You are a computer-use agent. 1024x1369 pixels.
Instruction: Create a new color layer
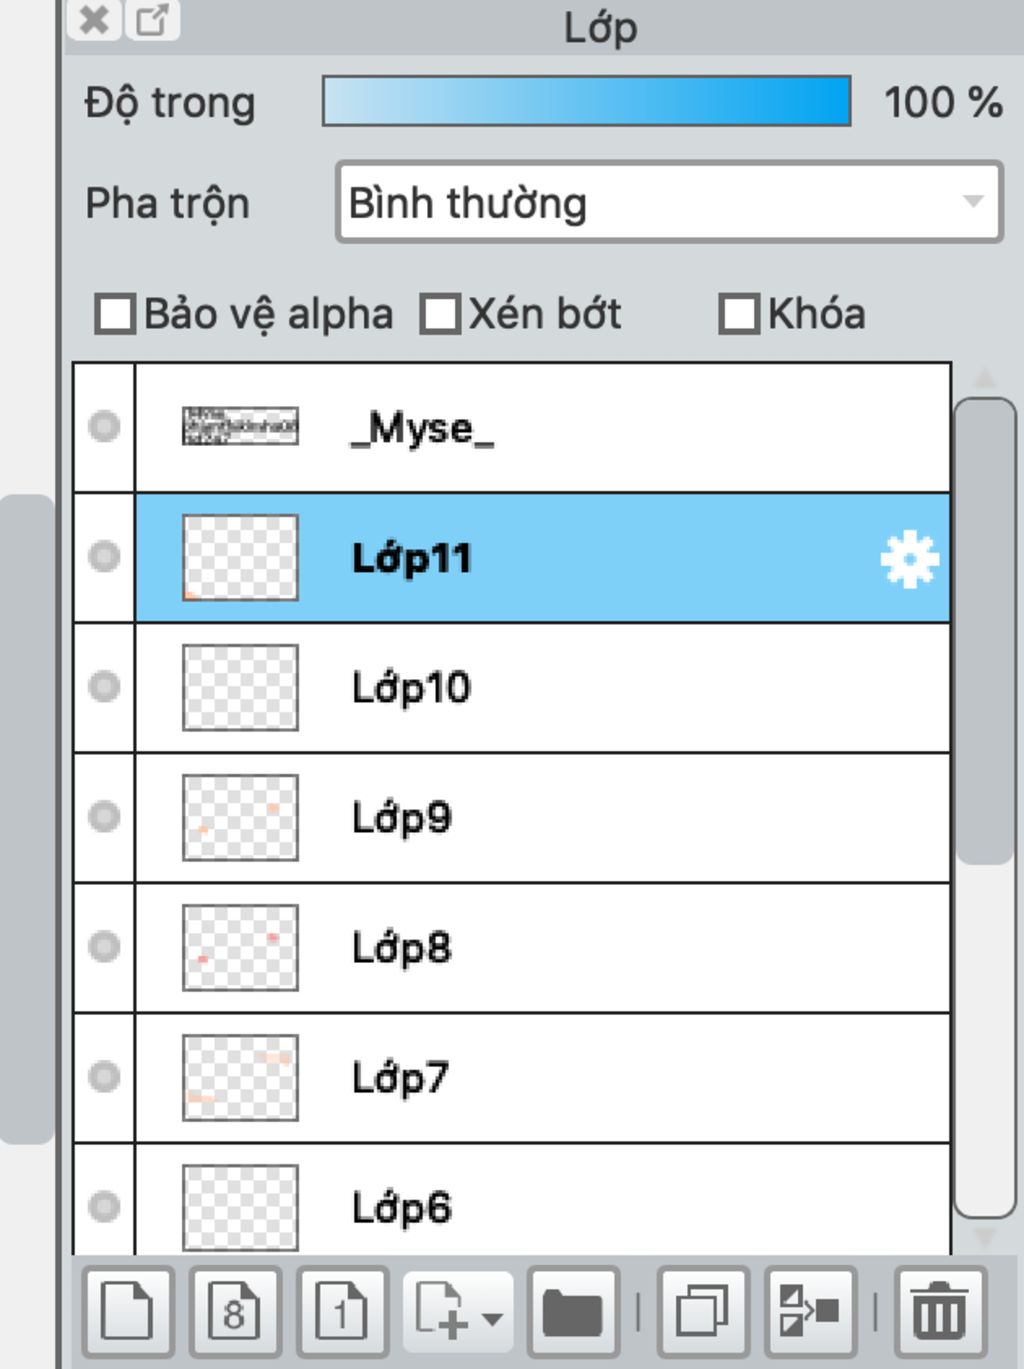(128, 1310)
